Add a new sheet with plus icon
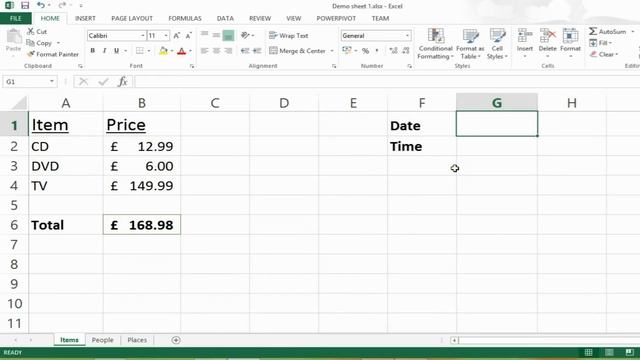This screenshot has width=640, height=360. (176, 340)
